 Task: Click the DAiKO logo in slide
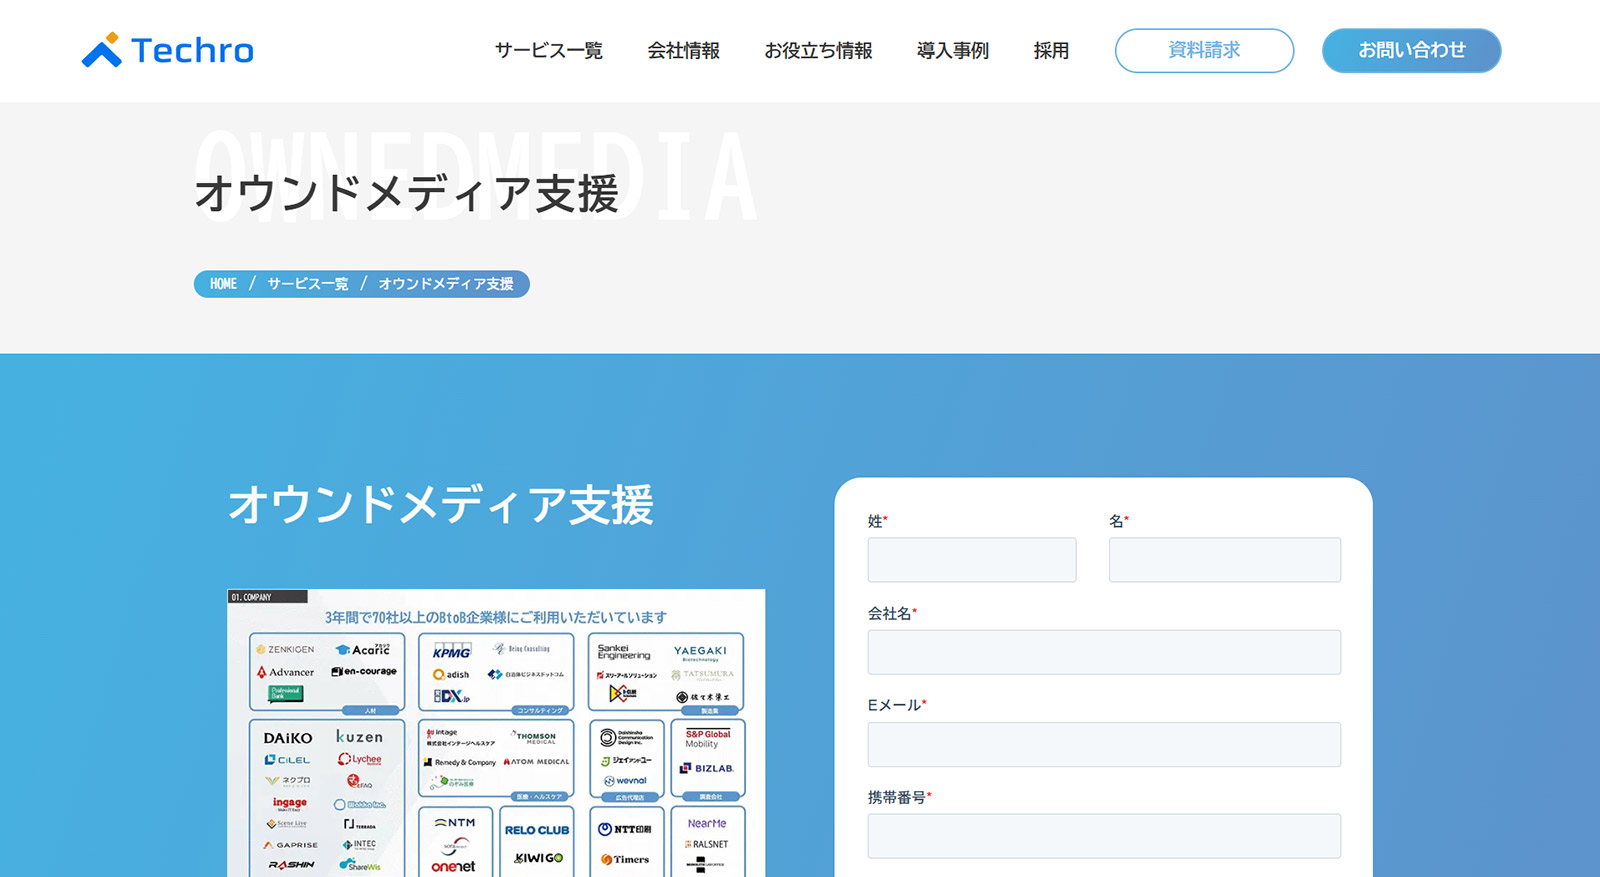point(288,738)
